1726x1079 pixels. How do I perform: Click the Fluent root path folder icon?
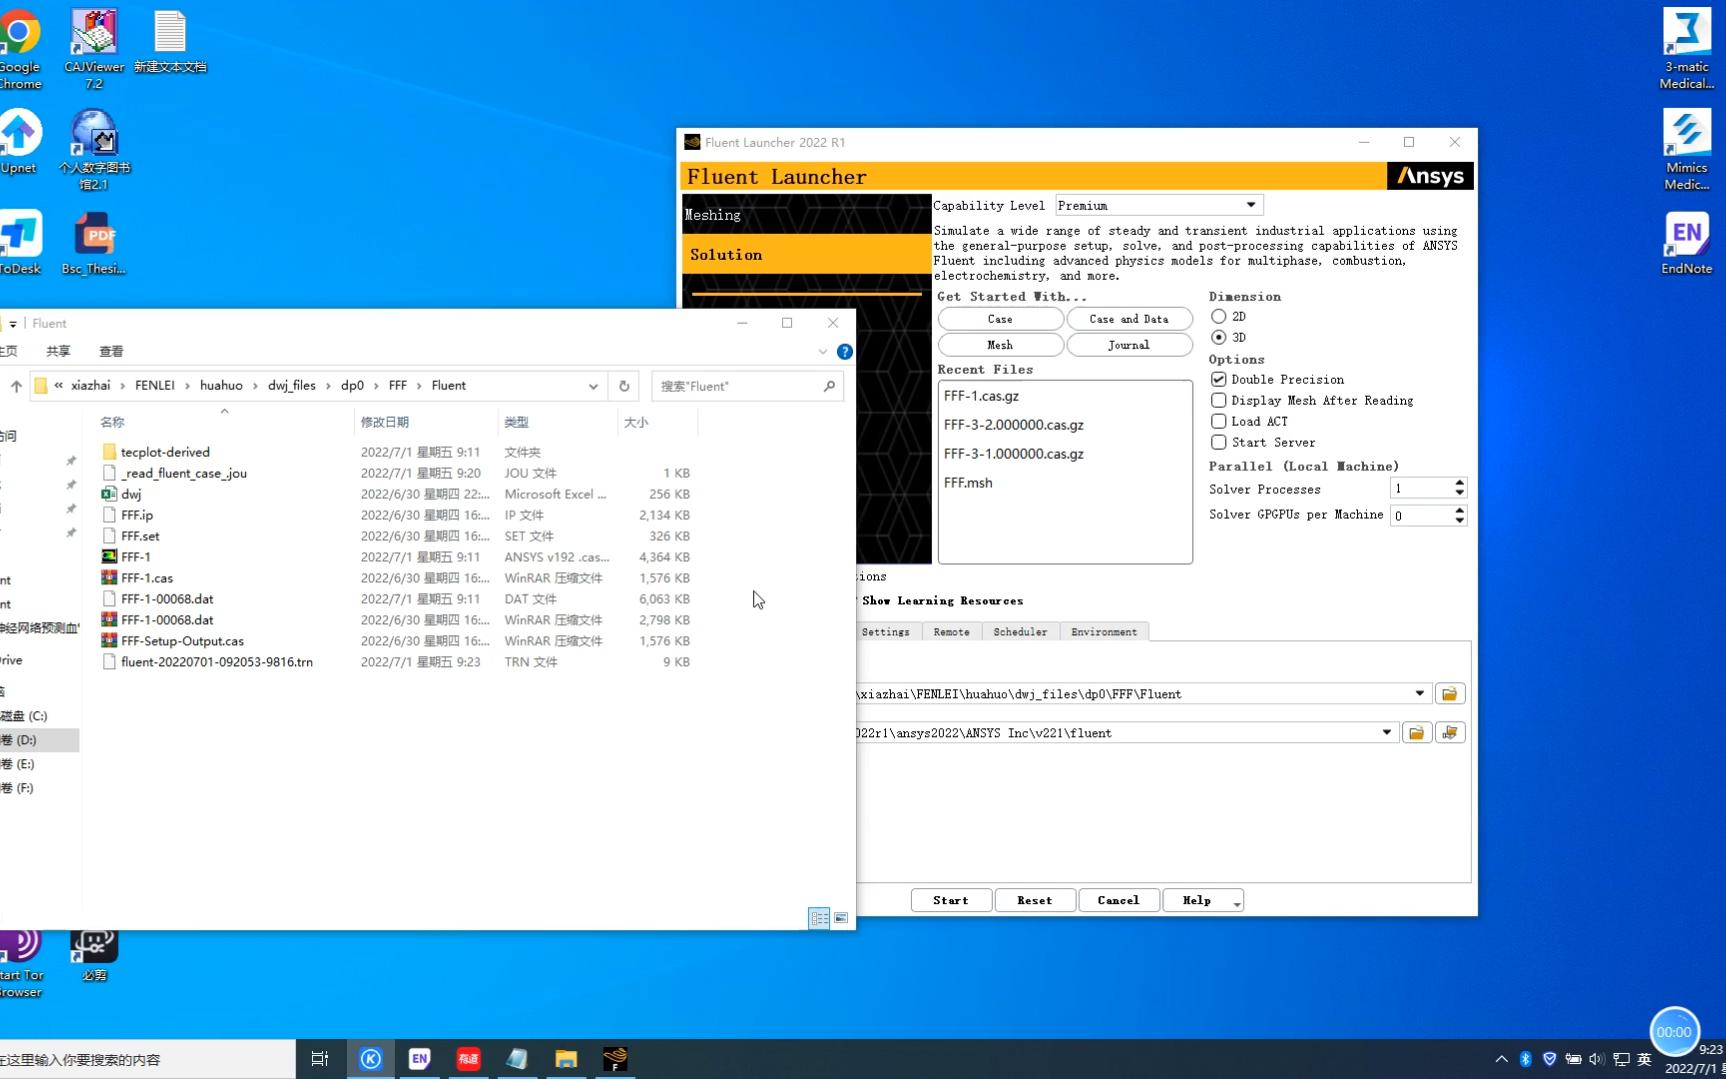[x=1416, y=733]
